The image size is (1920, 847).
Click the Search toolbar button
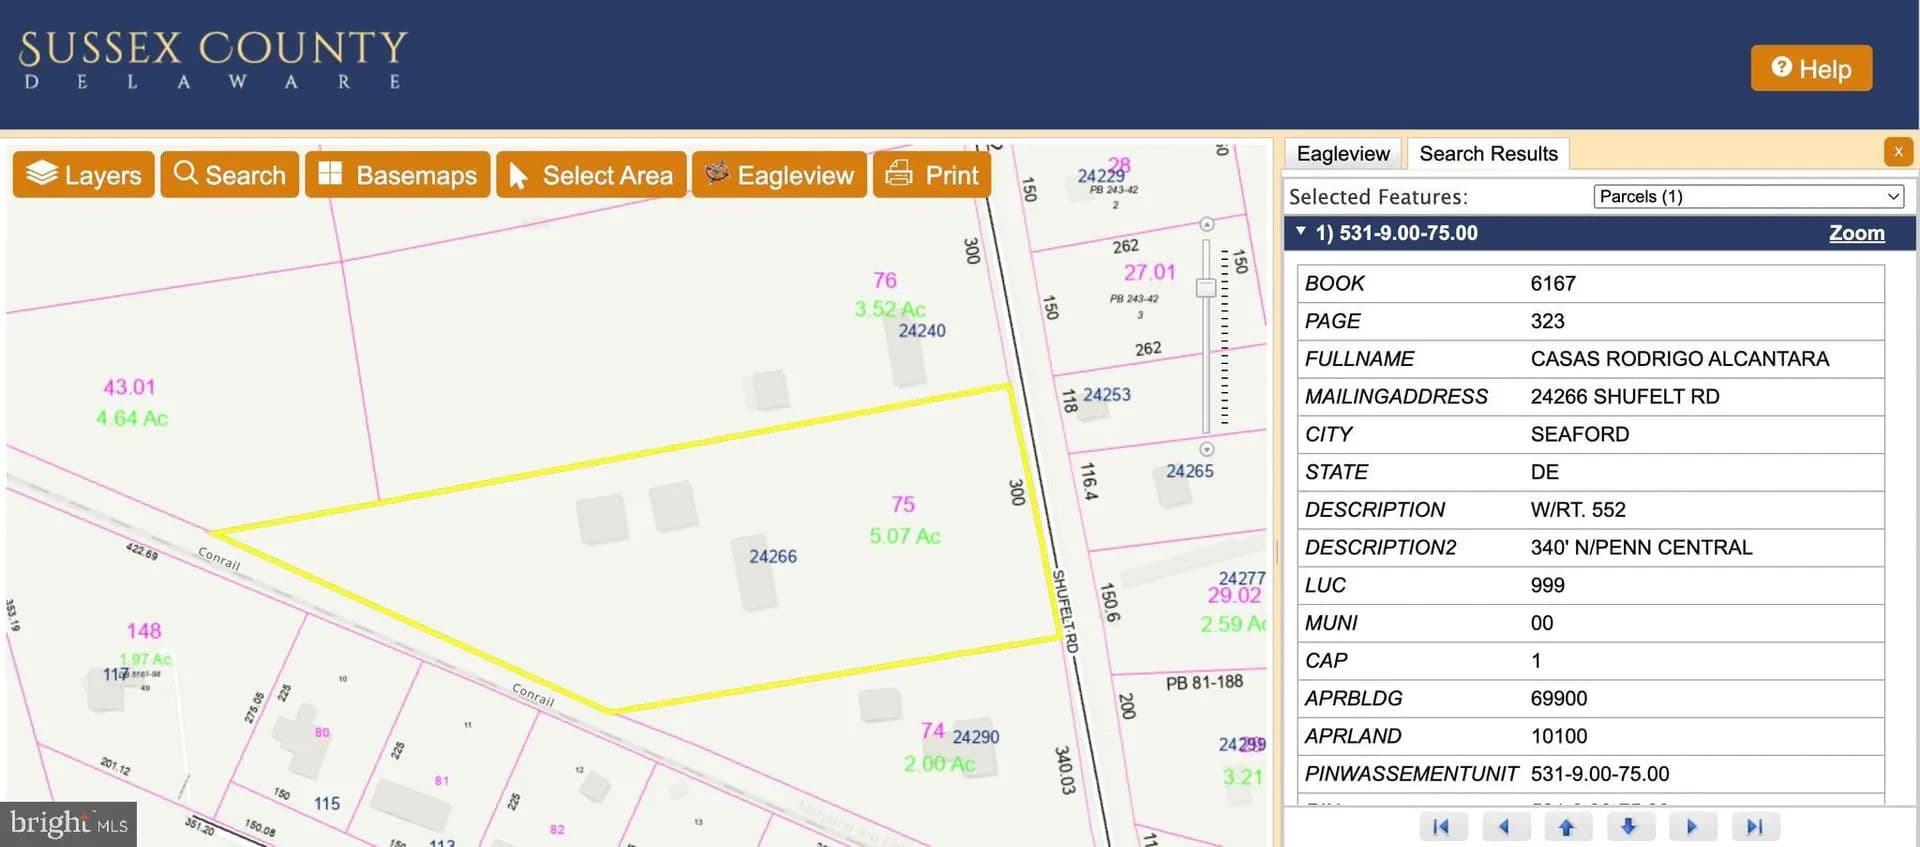(230, 175)
